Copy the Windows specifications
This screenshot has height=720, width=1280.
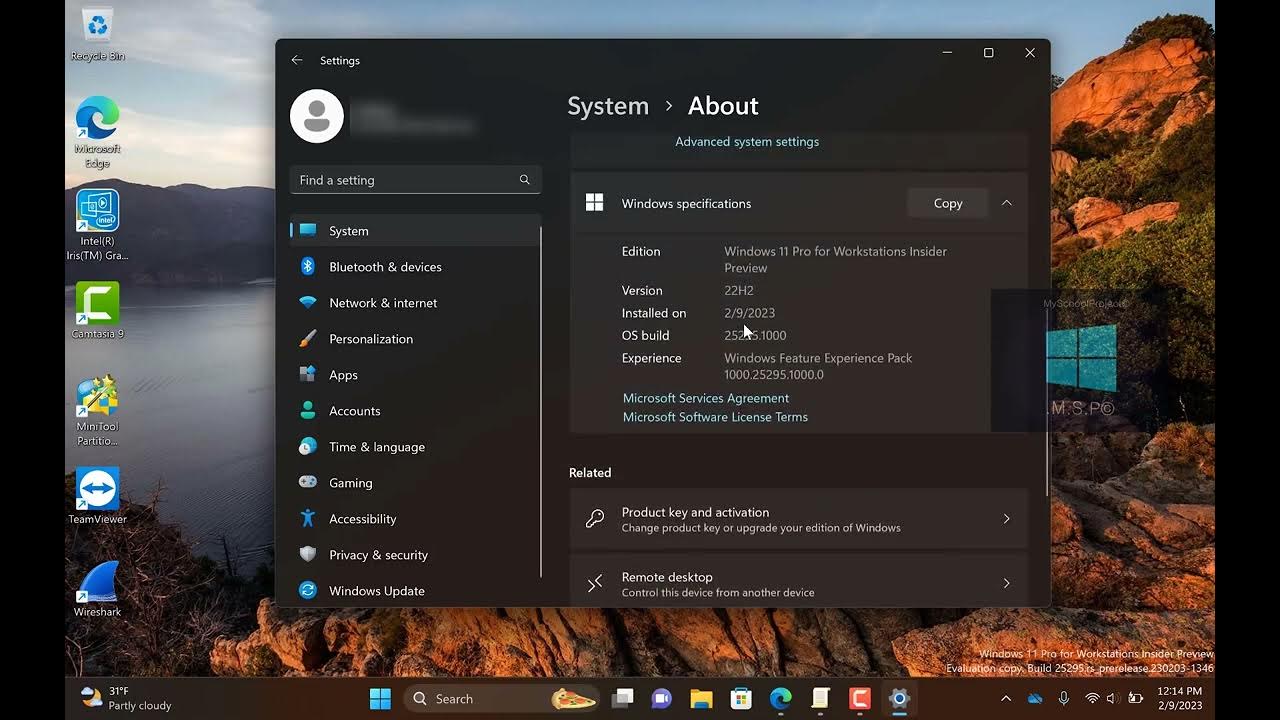point(948,203)
